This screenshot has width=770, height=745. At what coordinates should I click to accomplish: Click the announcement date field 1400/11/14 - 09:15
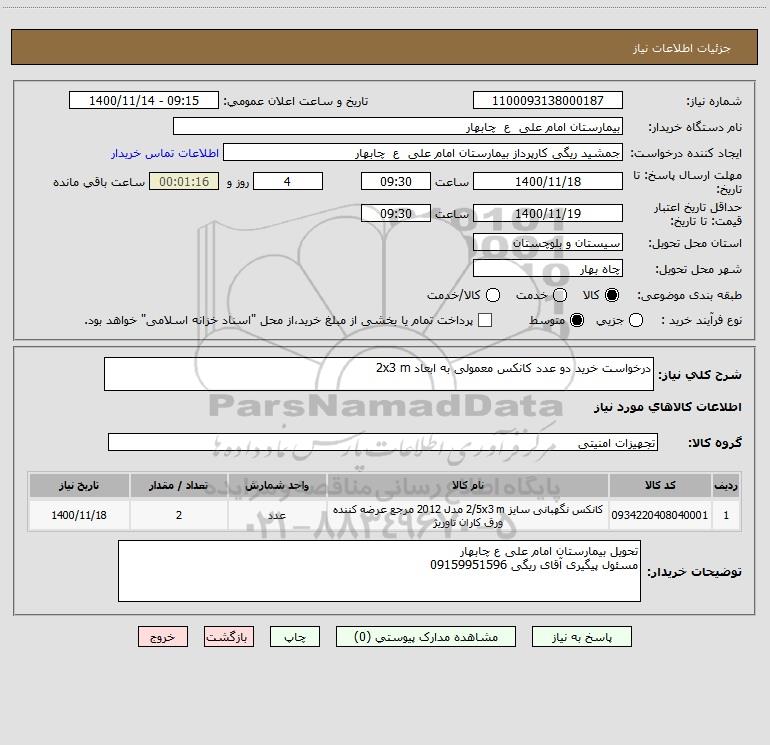tap(144, 100)
